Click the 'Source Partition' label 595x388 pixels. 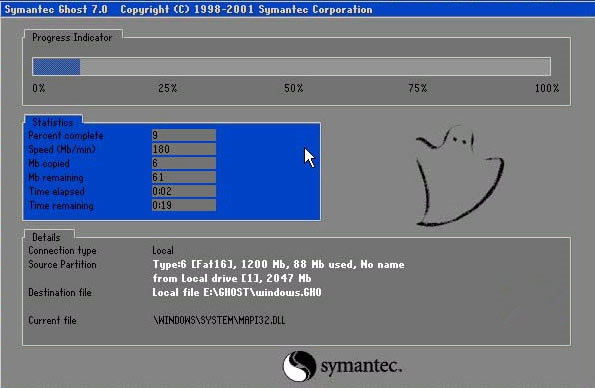pos(62,265)
